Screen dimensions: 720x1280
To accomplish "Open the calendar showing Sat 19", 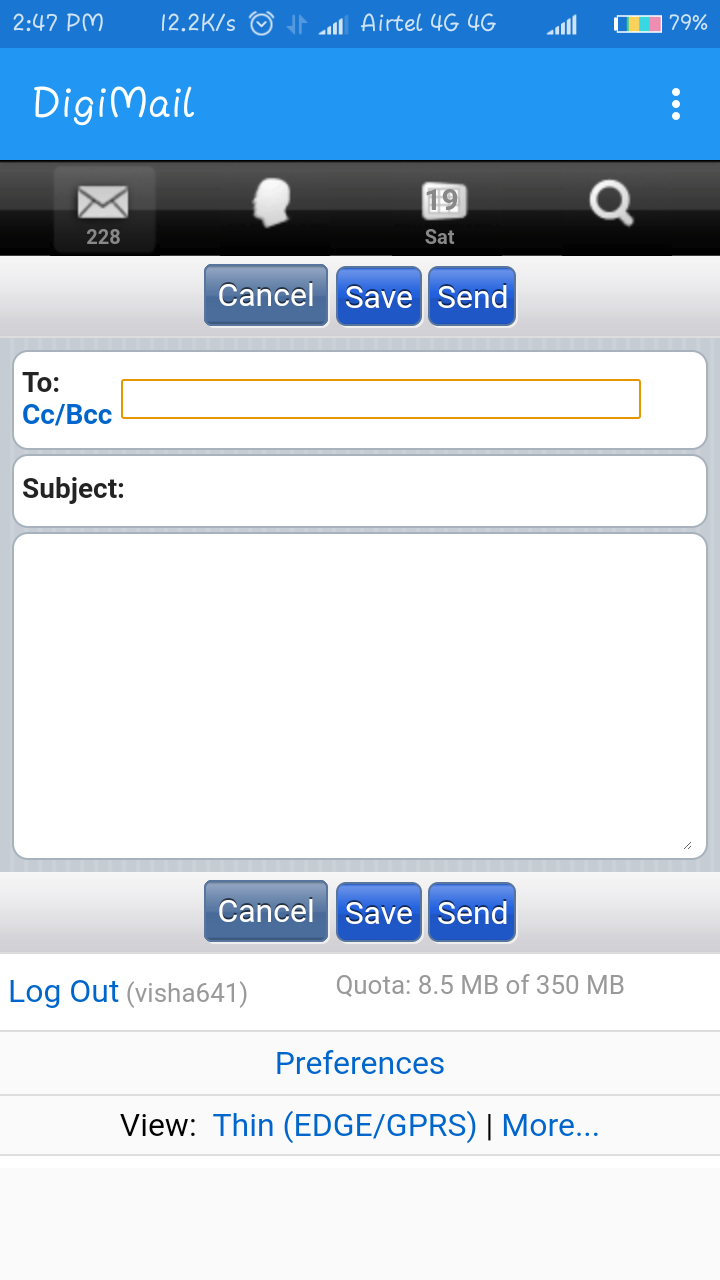I will (x=440, y=205).
